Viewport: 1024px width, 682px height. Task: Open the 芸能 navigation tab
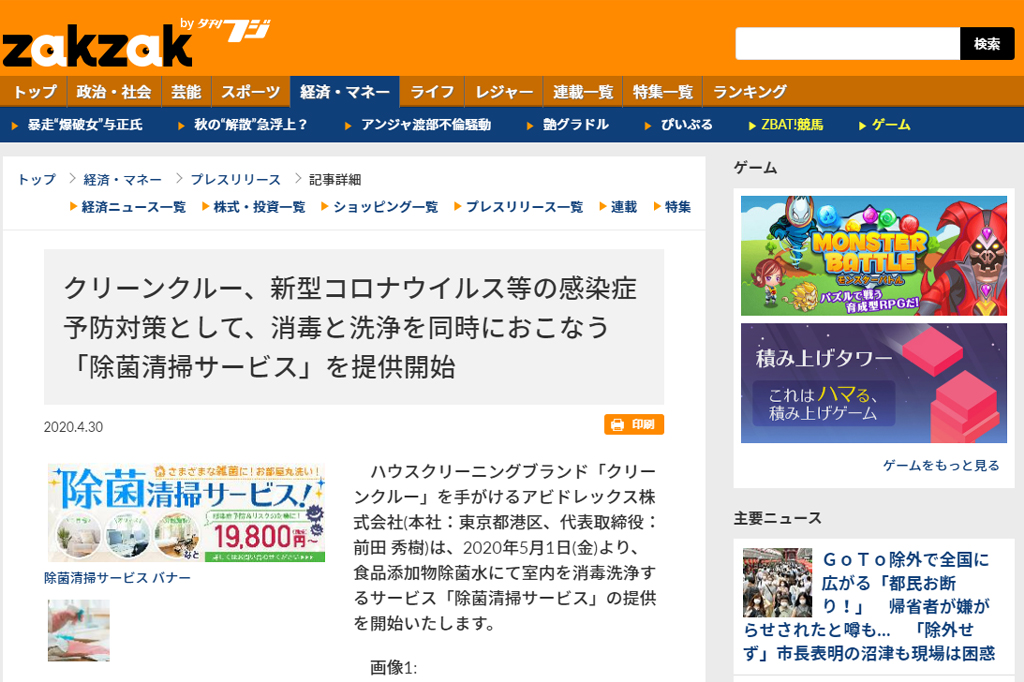pyautogui.click(x=186, y=92)
